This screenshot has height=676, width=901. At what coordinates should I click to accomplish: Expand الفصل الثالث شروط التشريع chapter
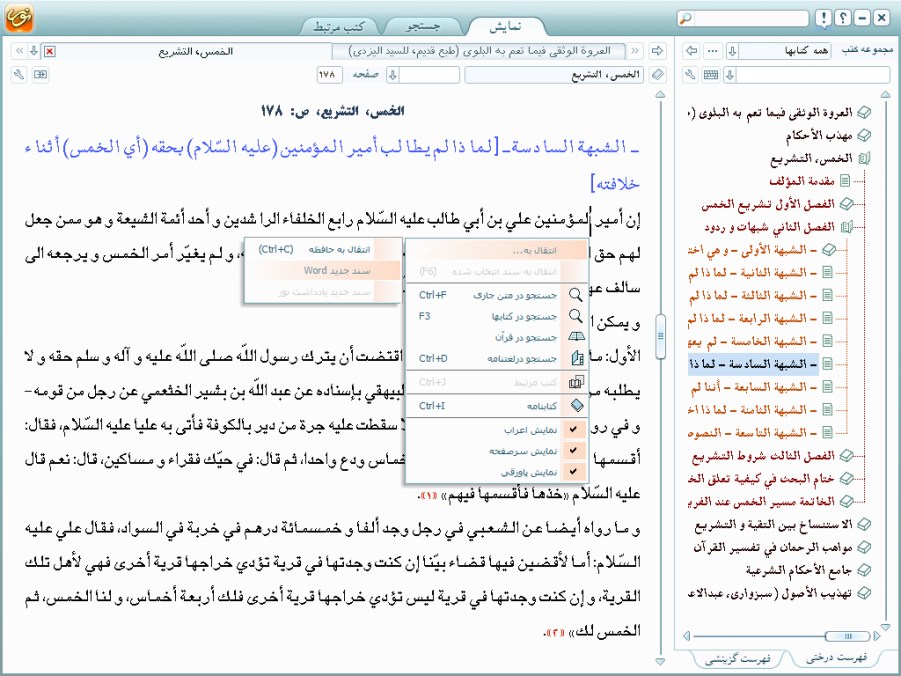coord(846,456)
